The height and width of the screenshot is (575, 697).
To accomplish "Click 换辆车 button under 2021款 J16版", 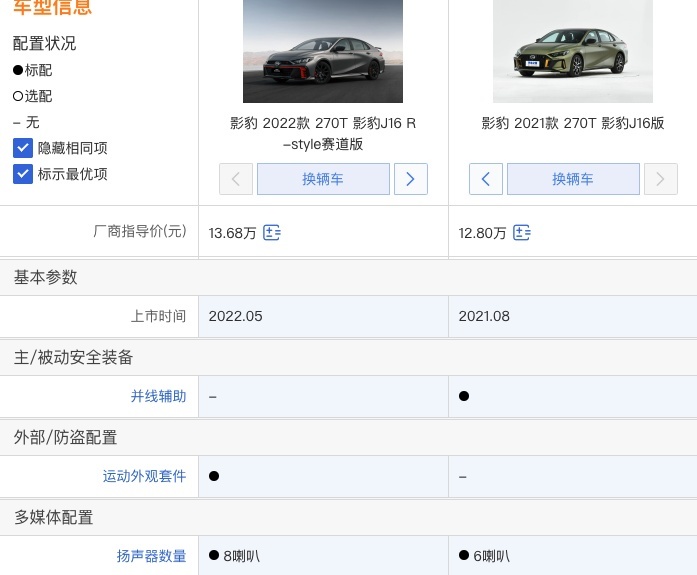I will [x=573, y=179].
